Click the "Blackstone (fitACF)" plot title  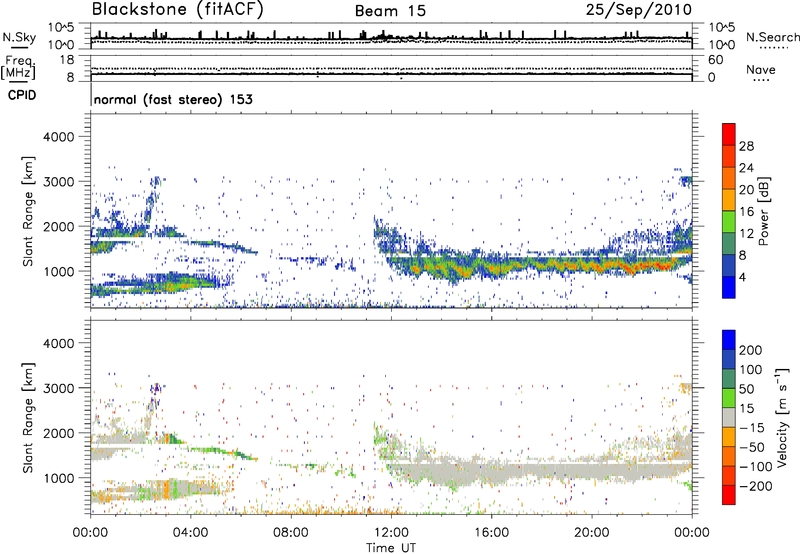coord(178,9)
